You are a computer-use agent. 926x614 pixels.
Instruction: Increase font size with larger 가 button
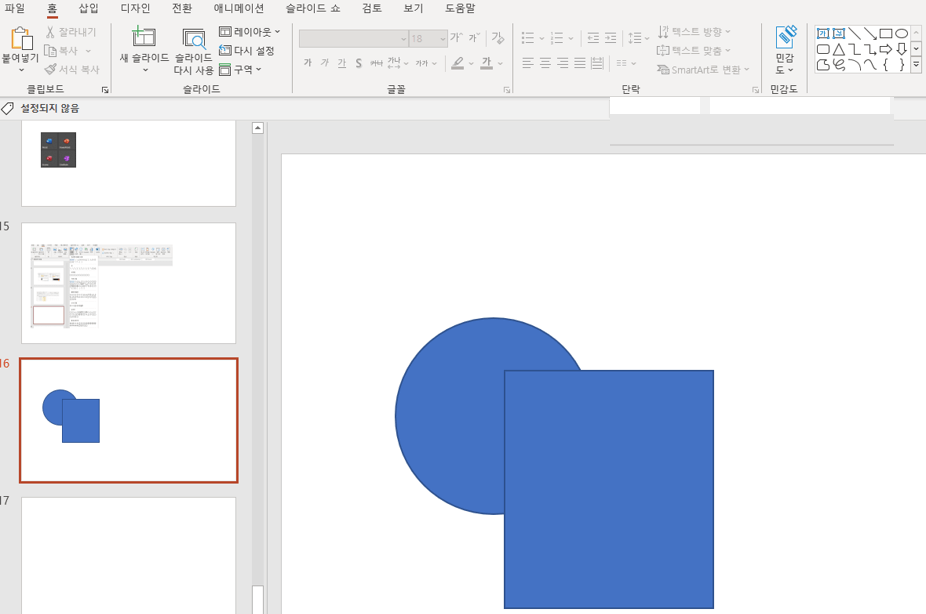point(456,38)
